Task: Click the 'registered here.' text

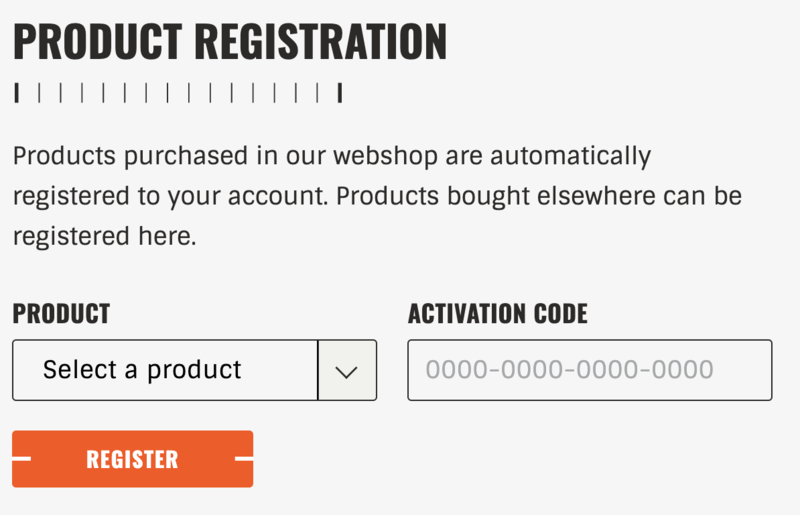Action: click(x=105, y=236)
